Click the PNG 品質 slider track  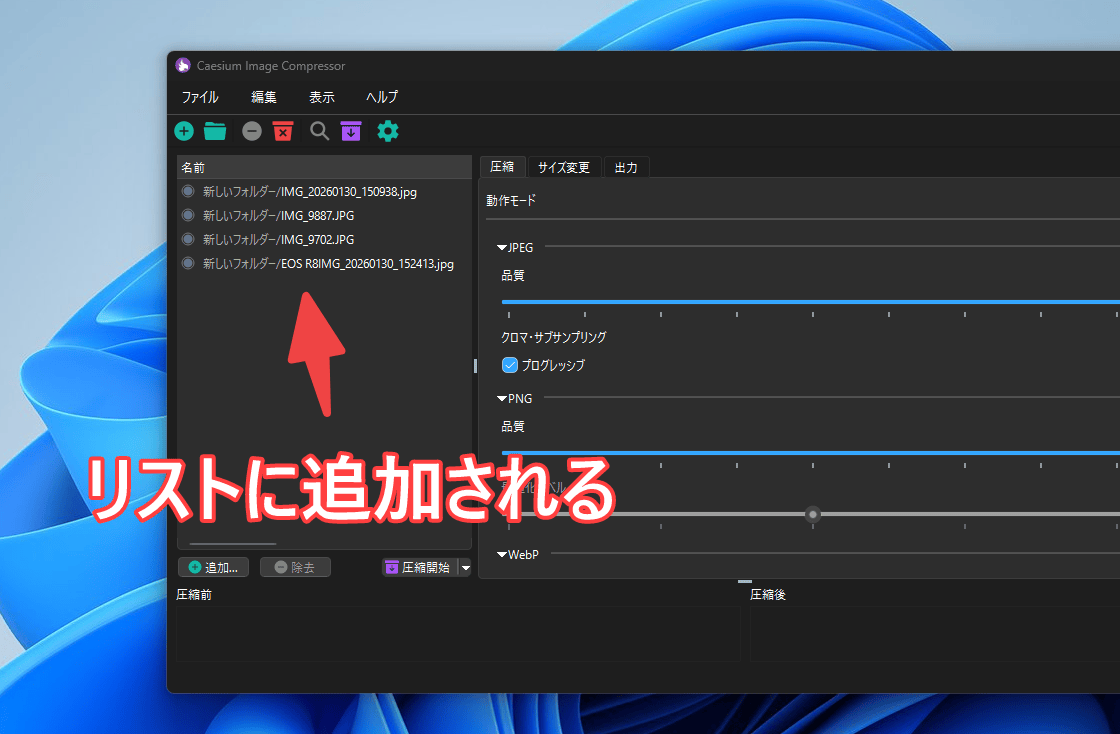(811, 453)
